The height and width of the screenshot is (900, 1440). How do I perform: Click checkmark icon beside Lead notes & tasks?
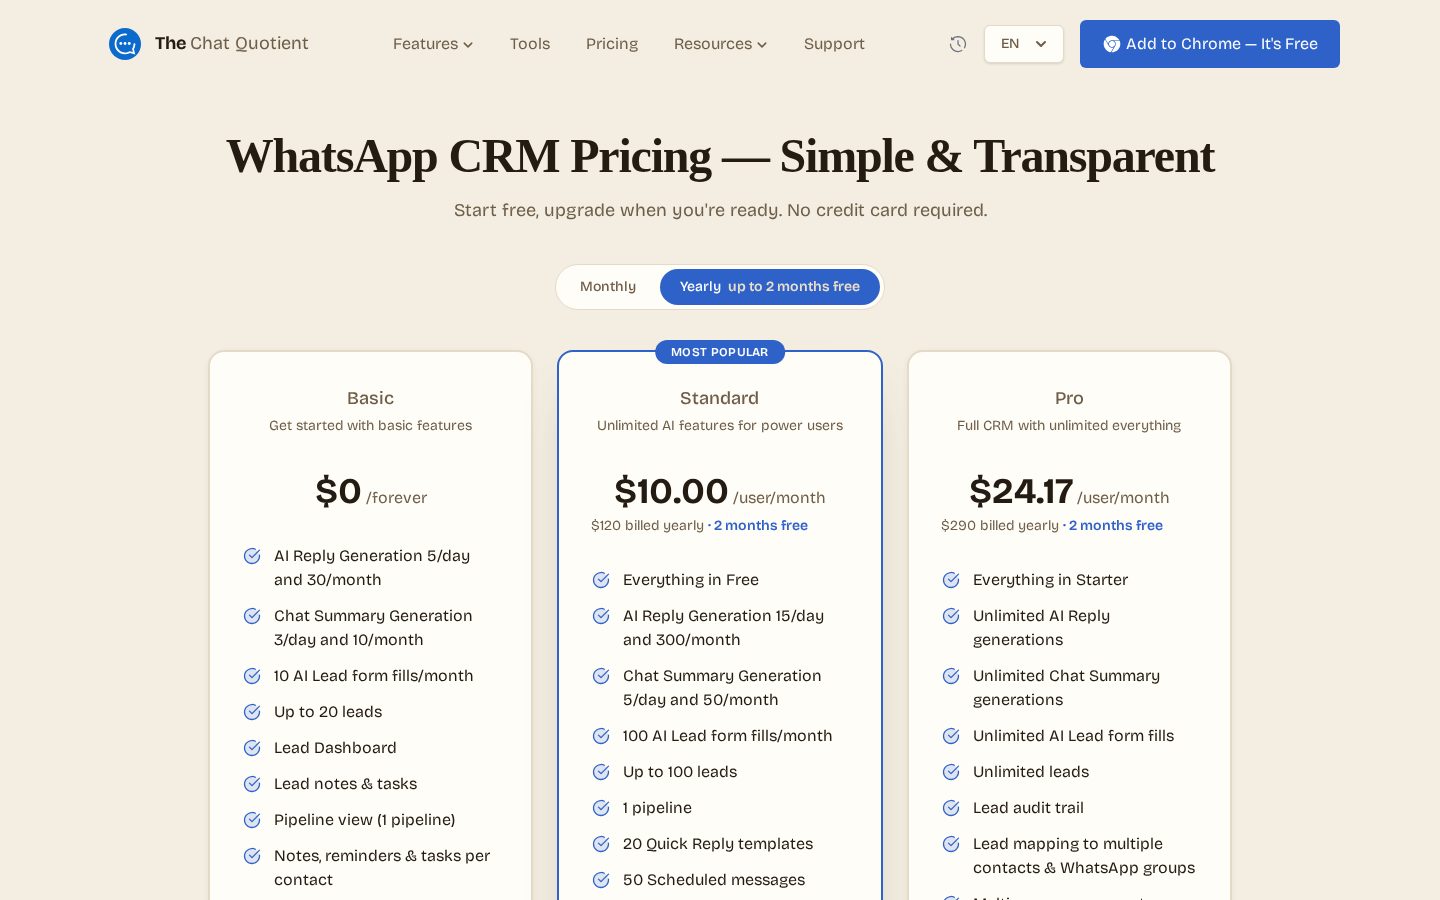tap(252, 784)
